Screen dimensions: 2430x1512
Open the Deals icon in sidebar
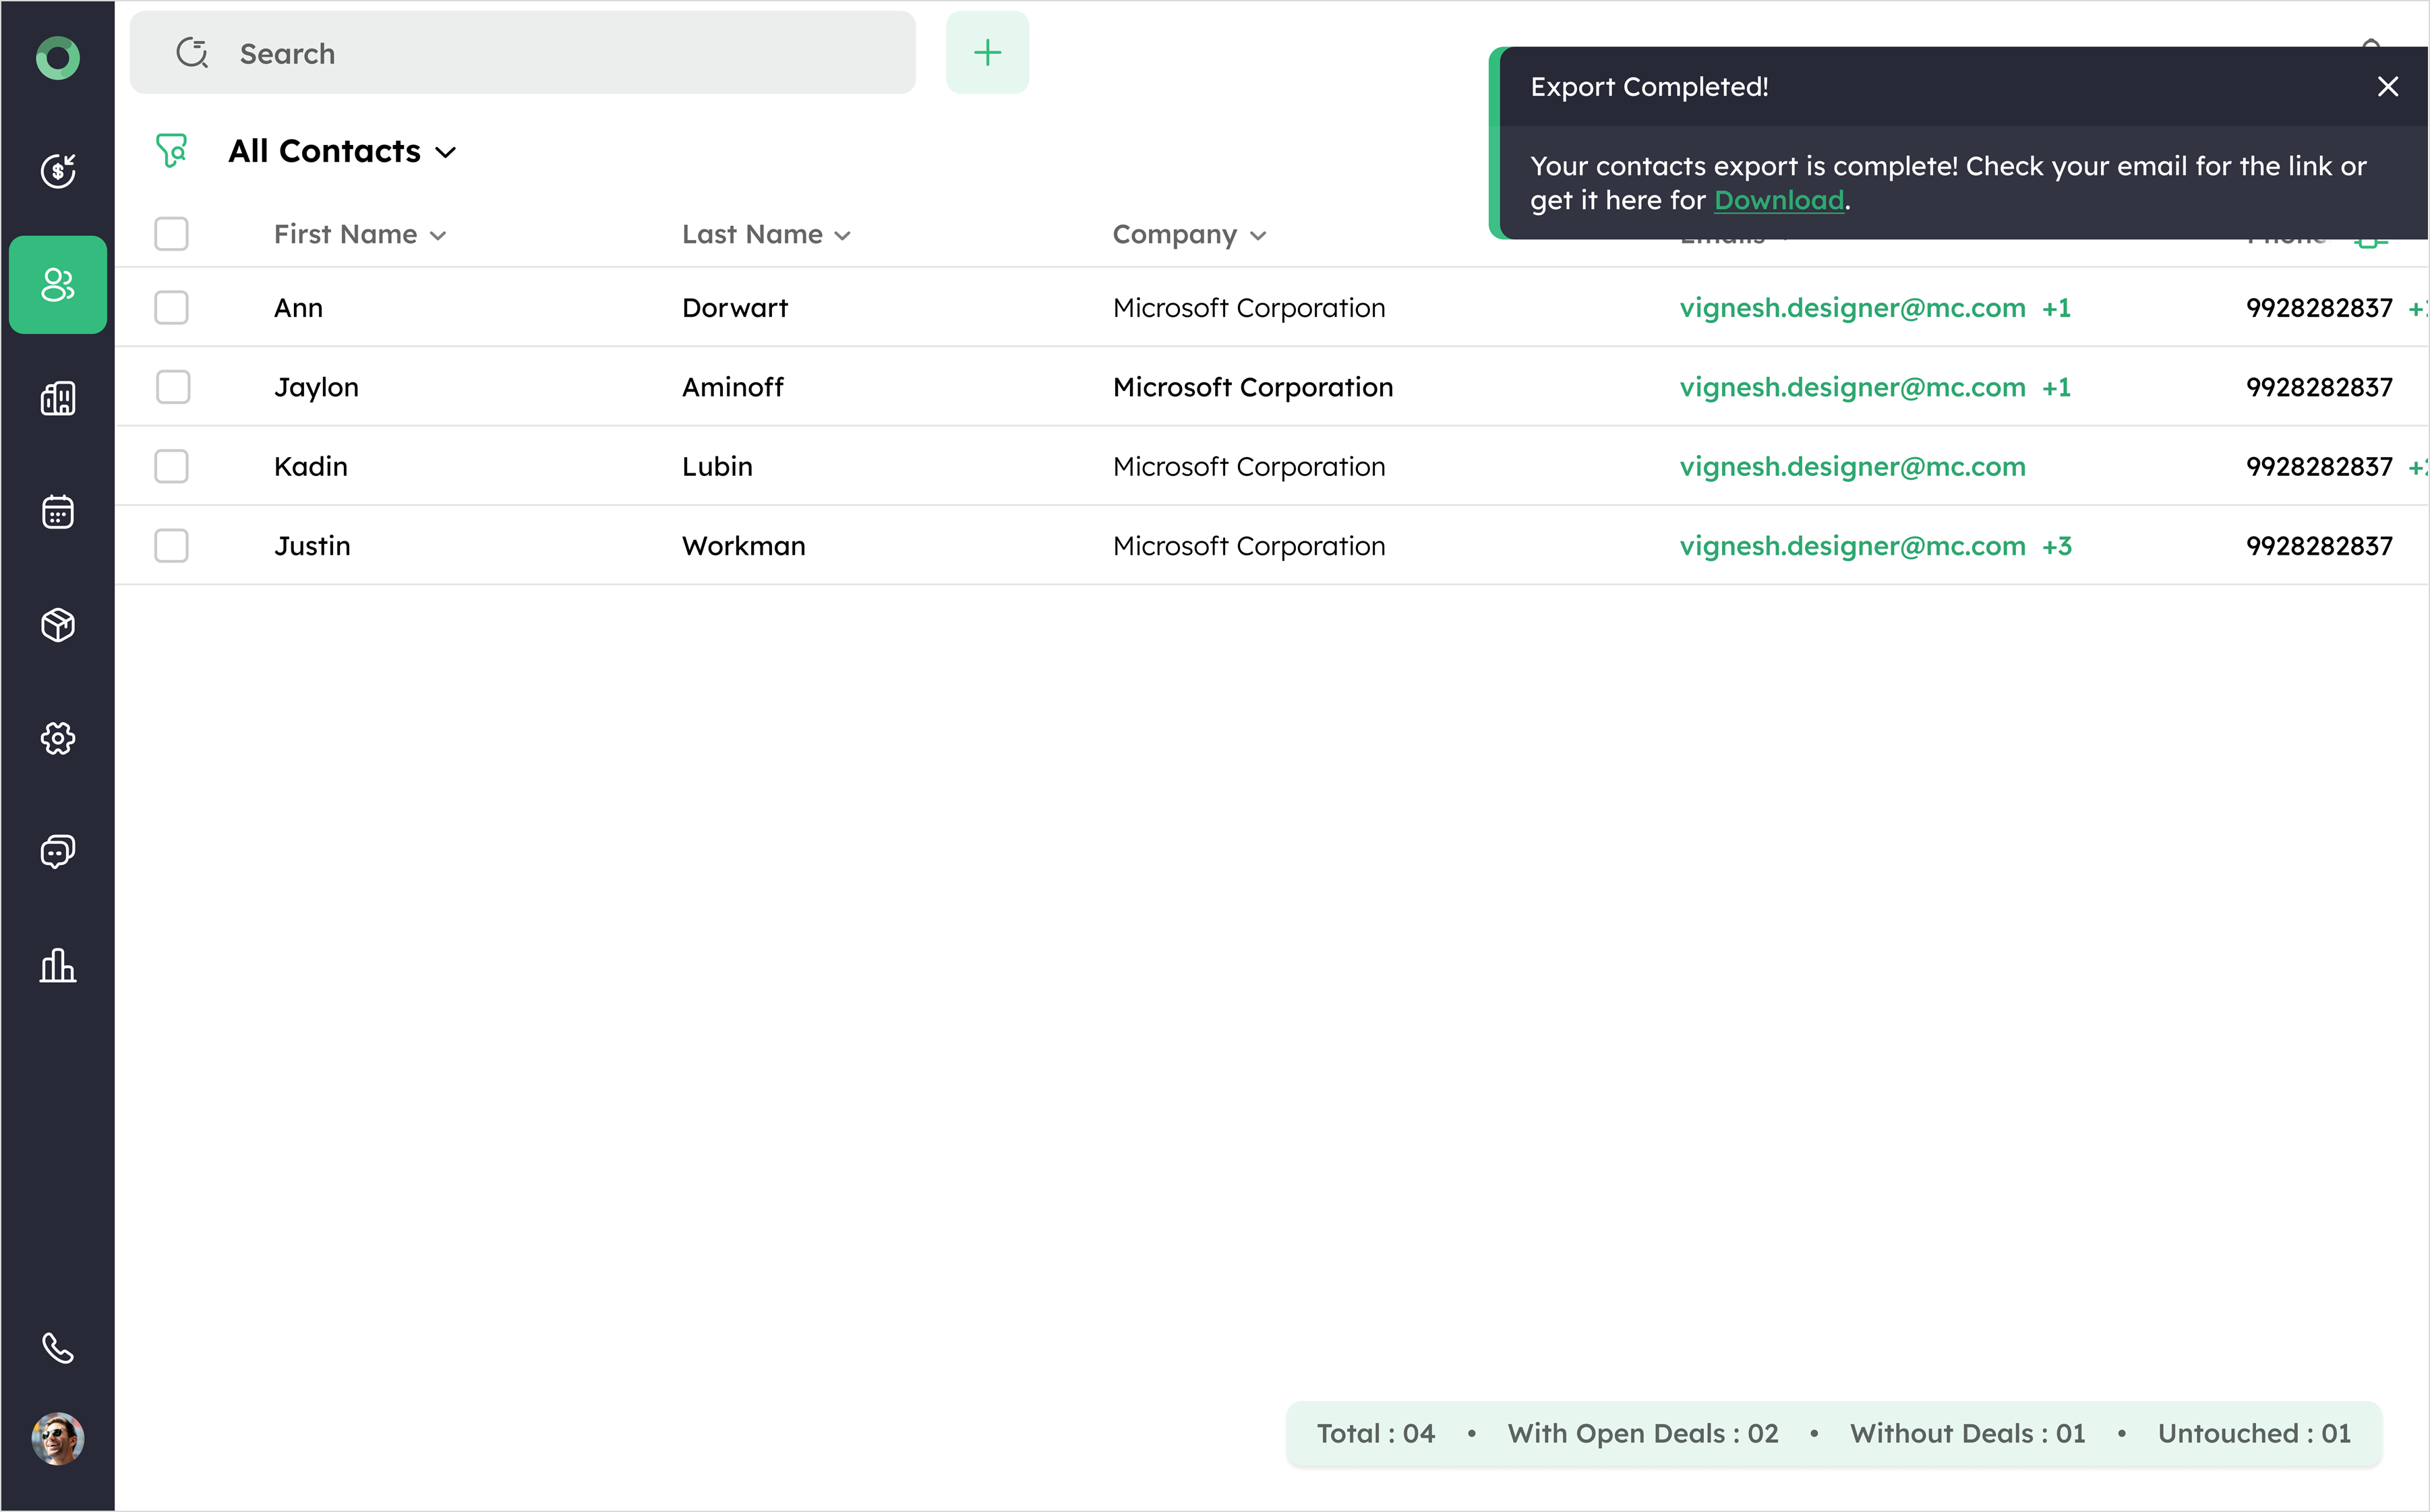coord(58,171)
